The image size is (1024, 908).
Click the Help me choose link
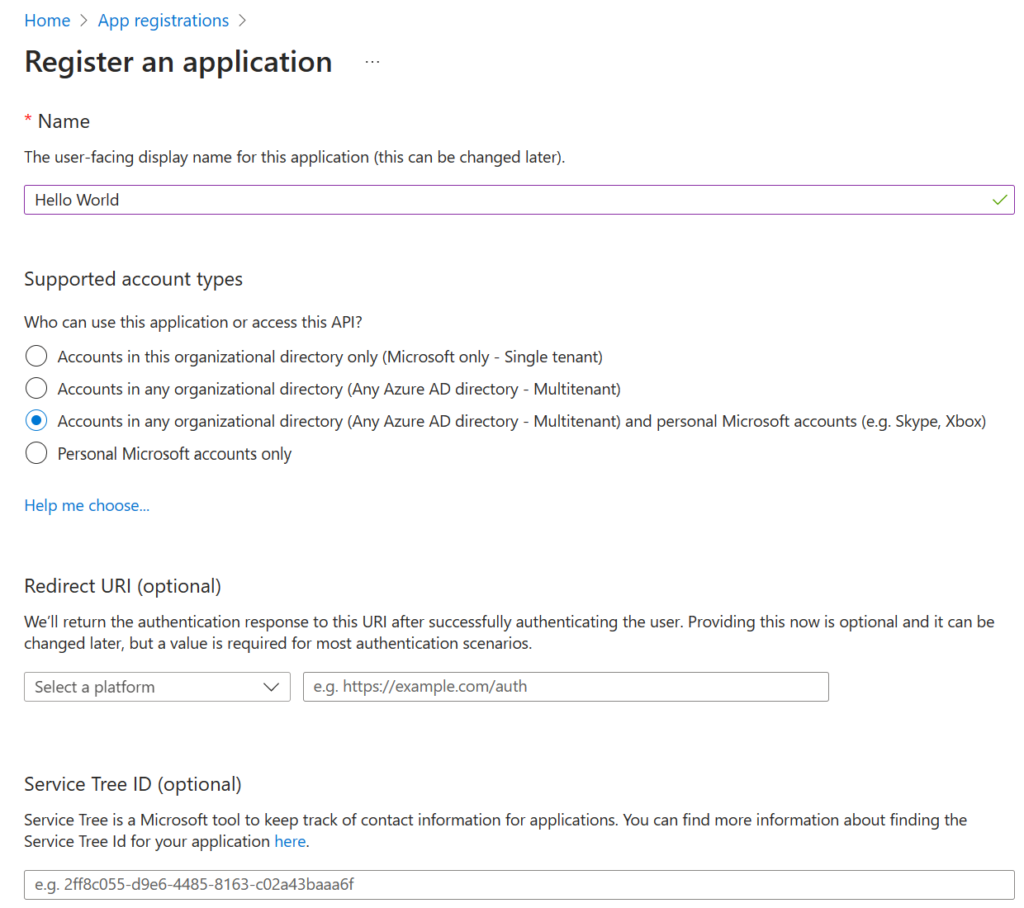pyautogui.click(x=86, y=505)
